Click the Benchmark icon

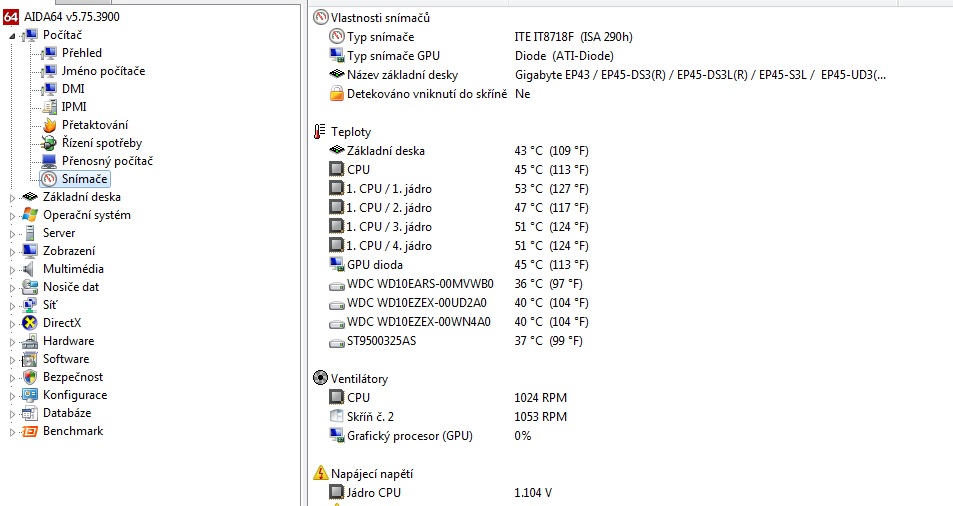pos(29,431)
